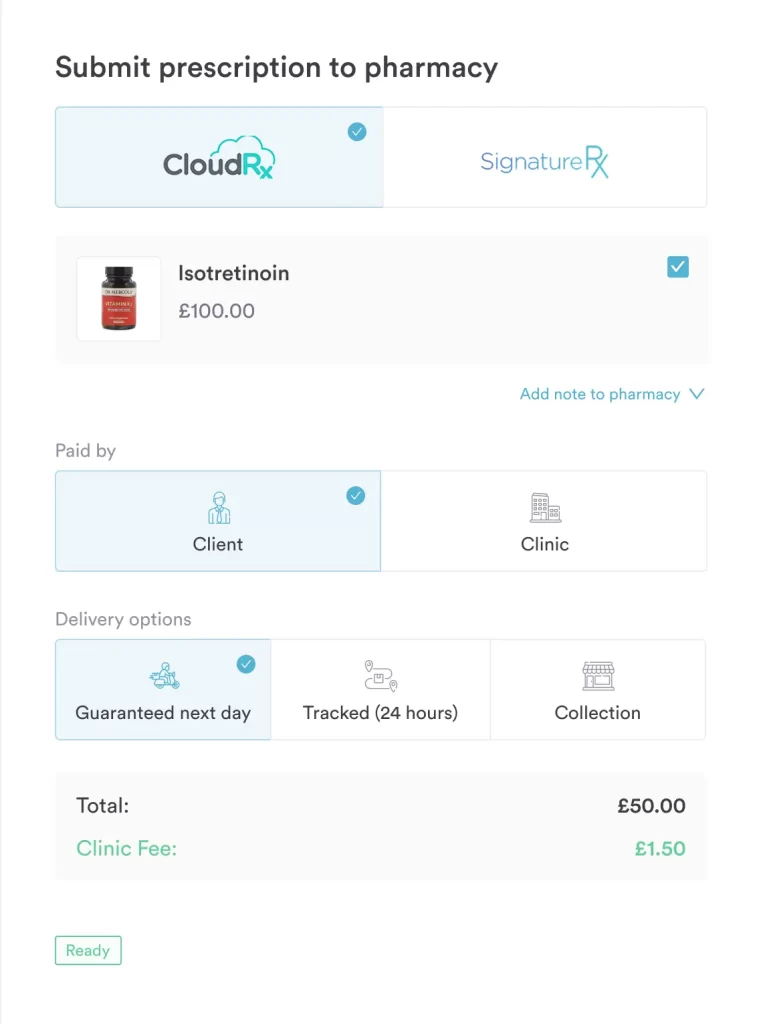Select the delivery scooter icon for next day

tap(162, 674)
